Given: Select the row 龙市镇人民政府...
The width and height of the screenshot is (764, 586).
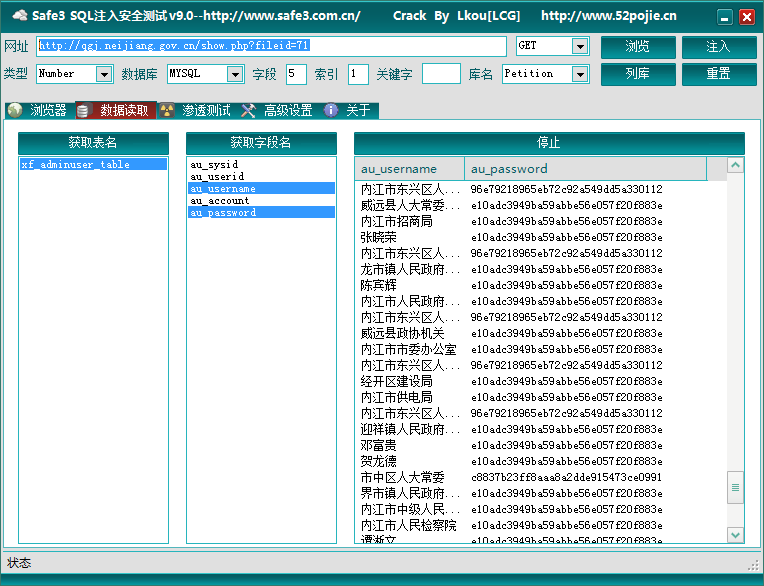Looking at the screenshot, I should [540, 269].
